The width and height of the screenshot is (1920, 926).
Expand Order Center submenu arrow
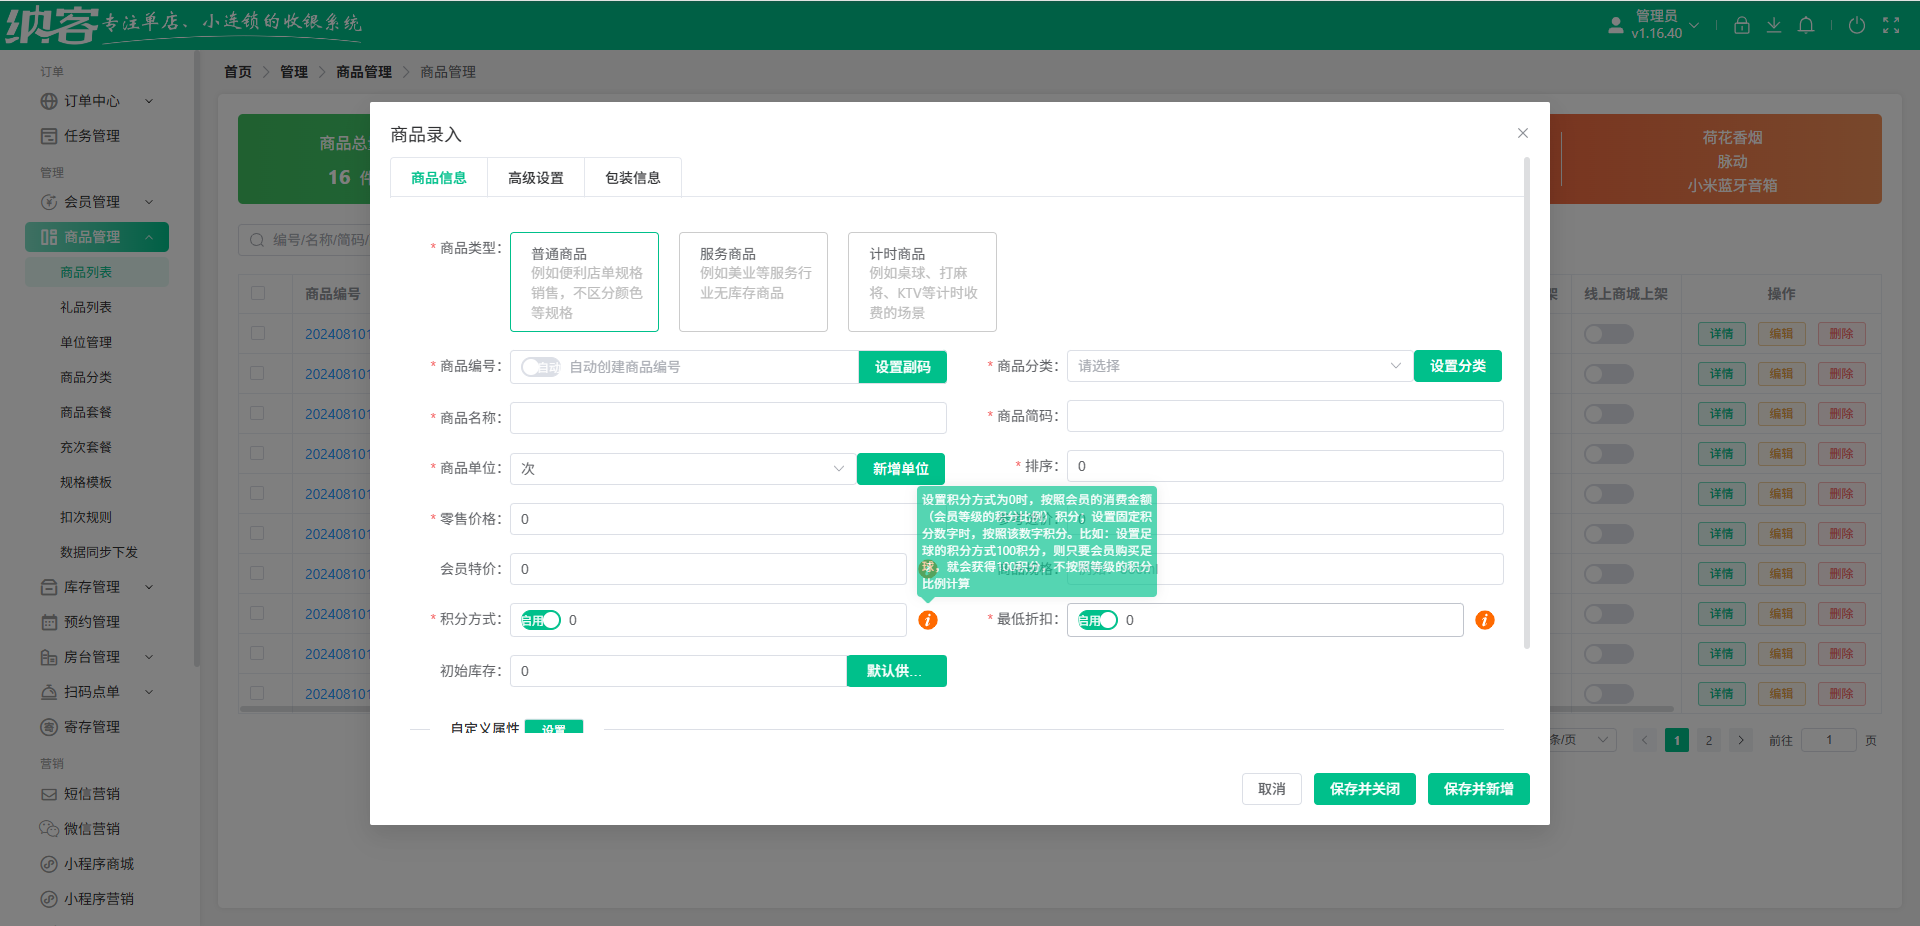[149, 101]
